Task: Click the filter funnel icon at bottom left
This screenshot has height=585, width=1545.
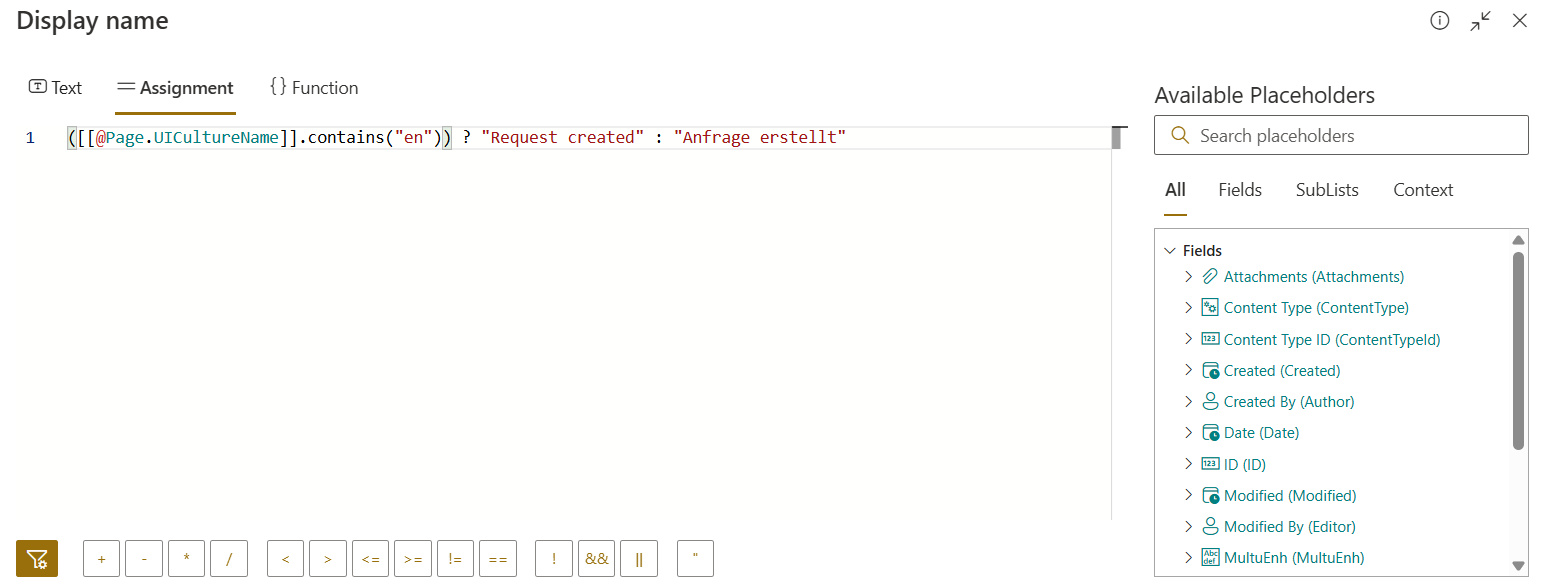Action: click(x=36, y=558)
